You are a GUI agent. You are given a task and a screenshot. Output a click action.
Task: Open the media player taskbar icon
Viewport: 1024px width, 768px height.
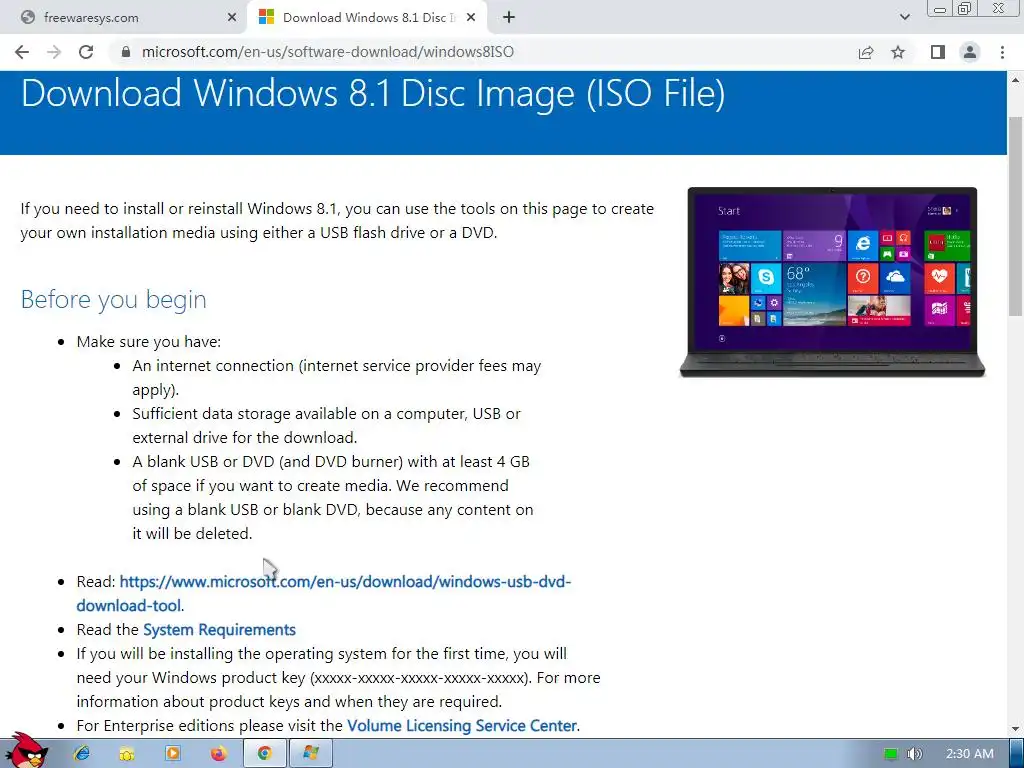[x=173, y=754]
